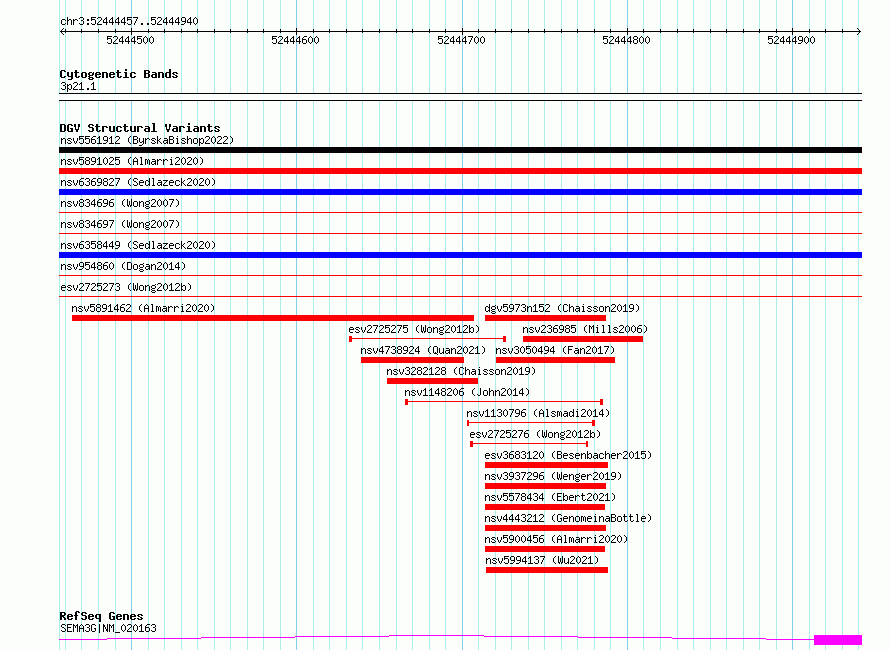Click esv2725275 (Wong2012b) label
This screenshot has width=890, height=650.
click(x=414, y=329)
